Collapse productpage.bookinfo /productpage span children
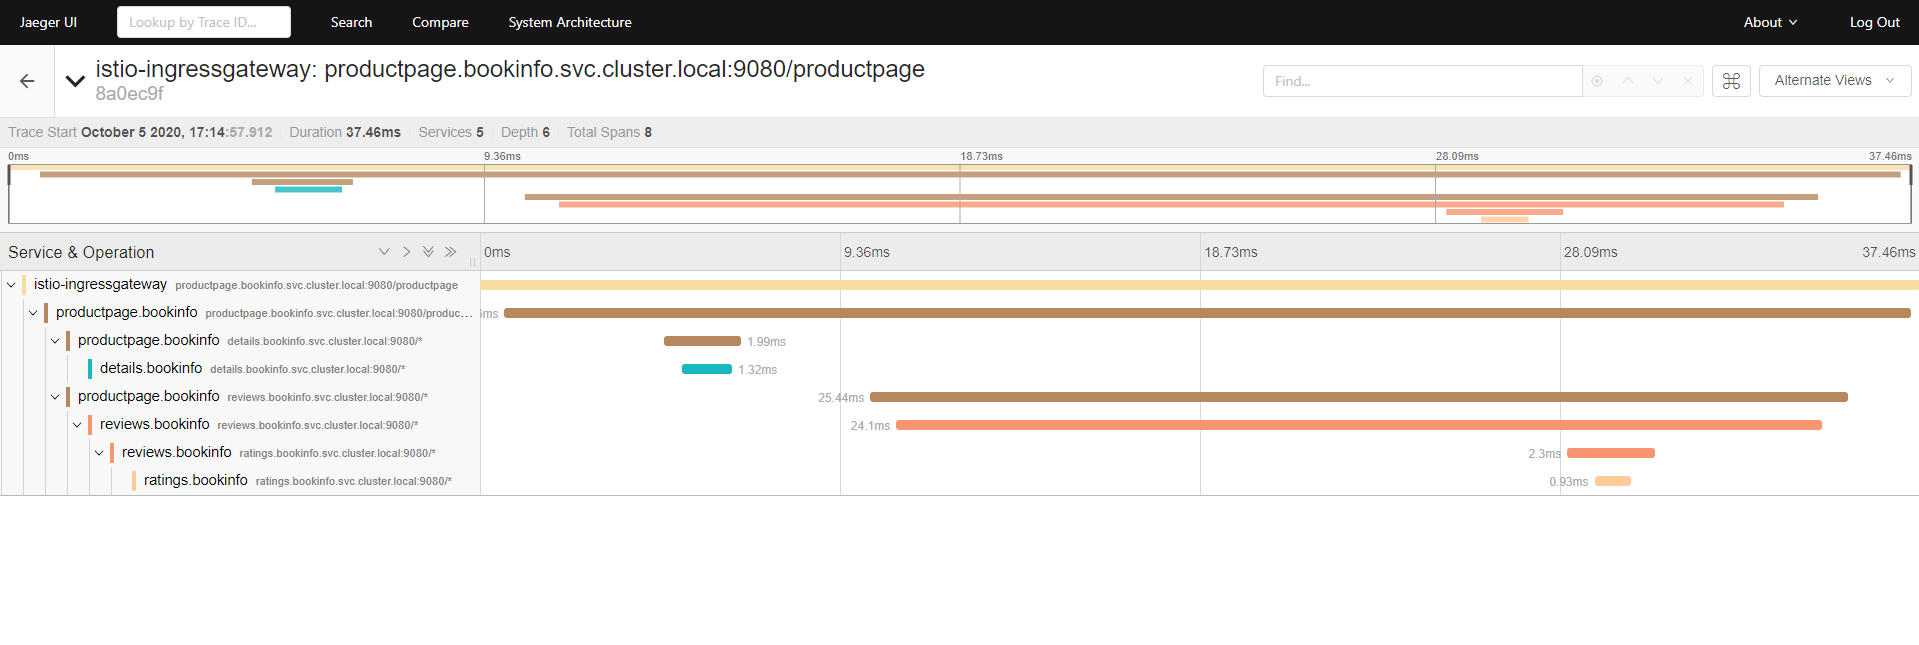 pos(33,313)
